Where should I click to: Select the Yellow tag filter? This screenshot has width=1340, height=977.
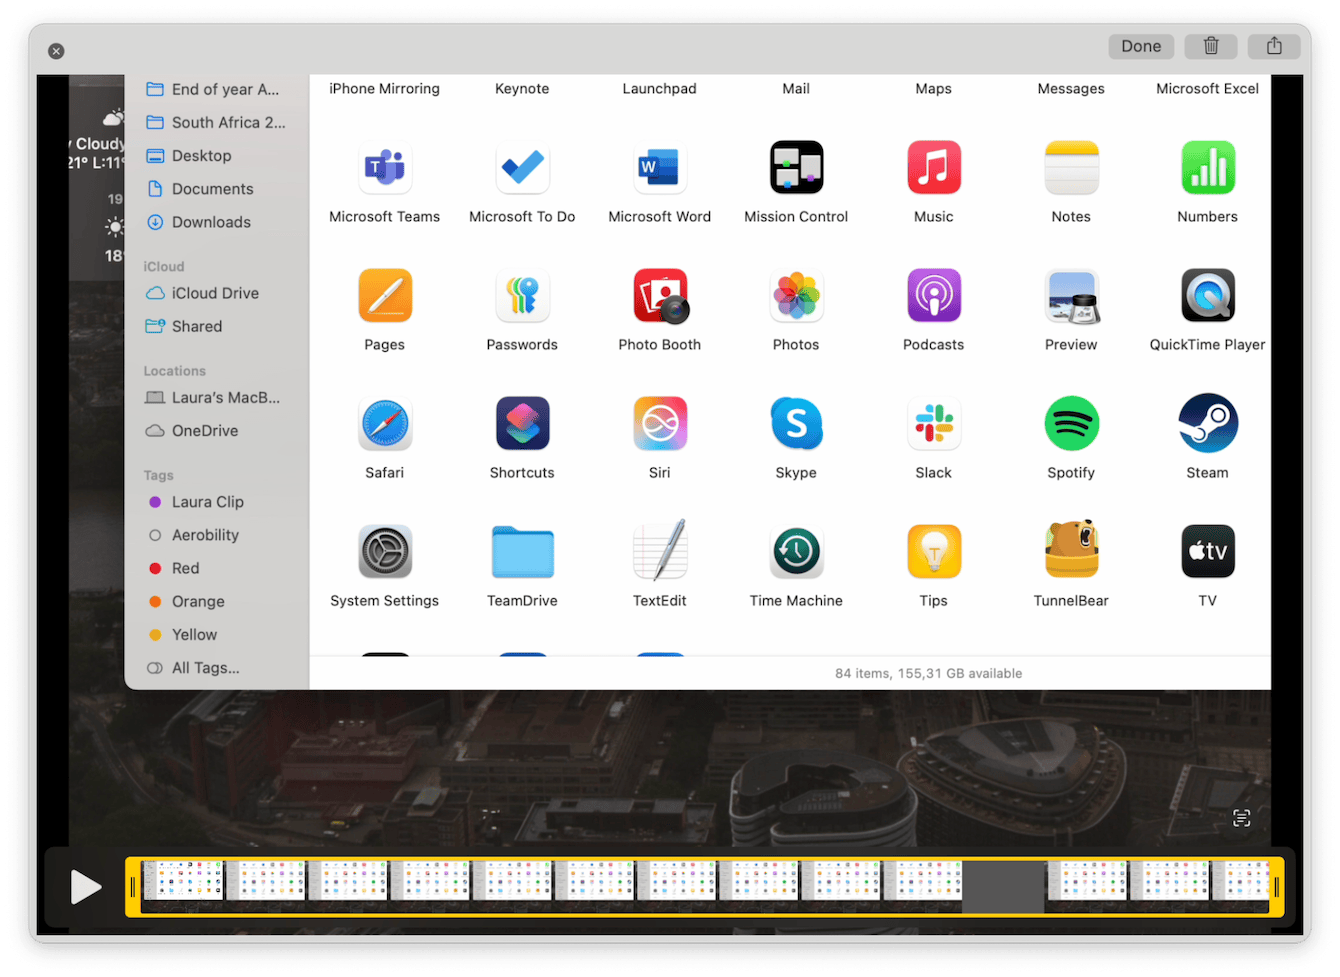(193, 634)
